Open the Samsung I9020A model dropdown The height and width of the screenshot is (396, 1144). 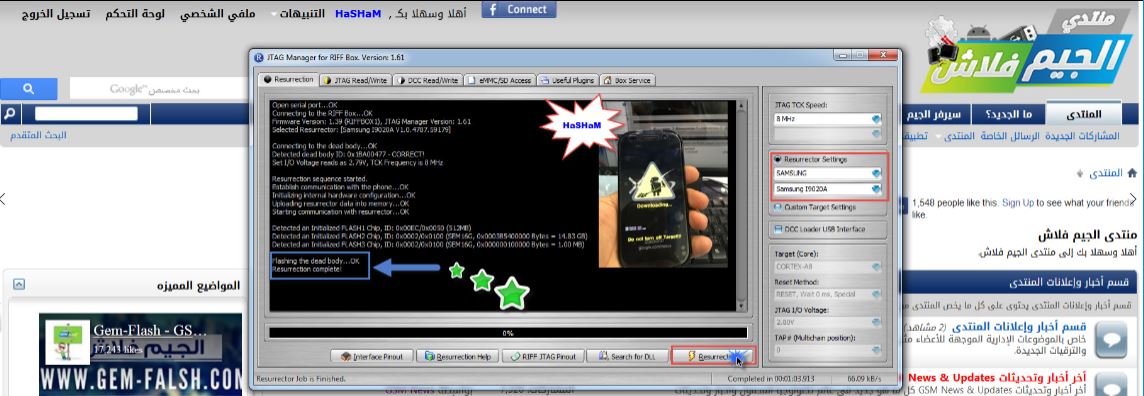coord(876,190)
